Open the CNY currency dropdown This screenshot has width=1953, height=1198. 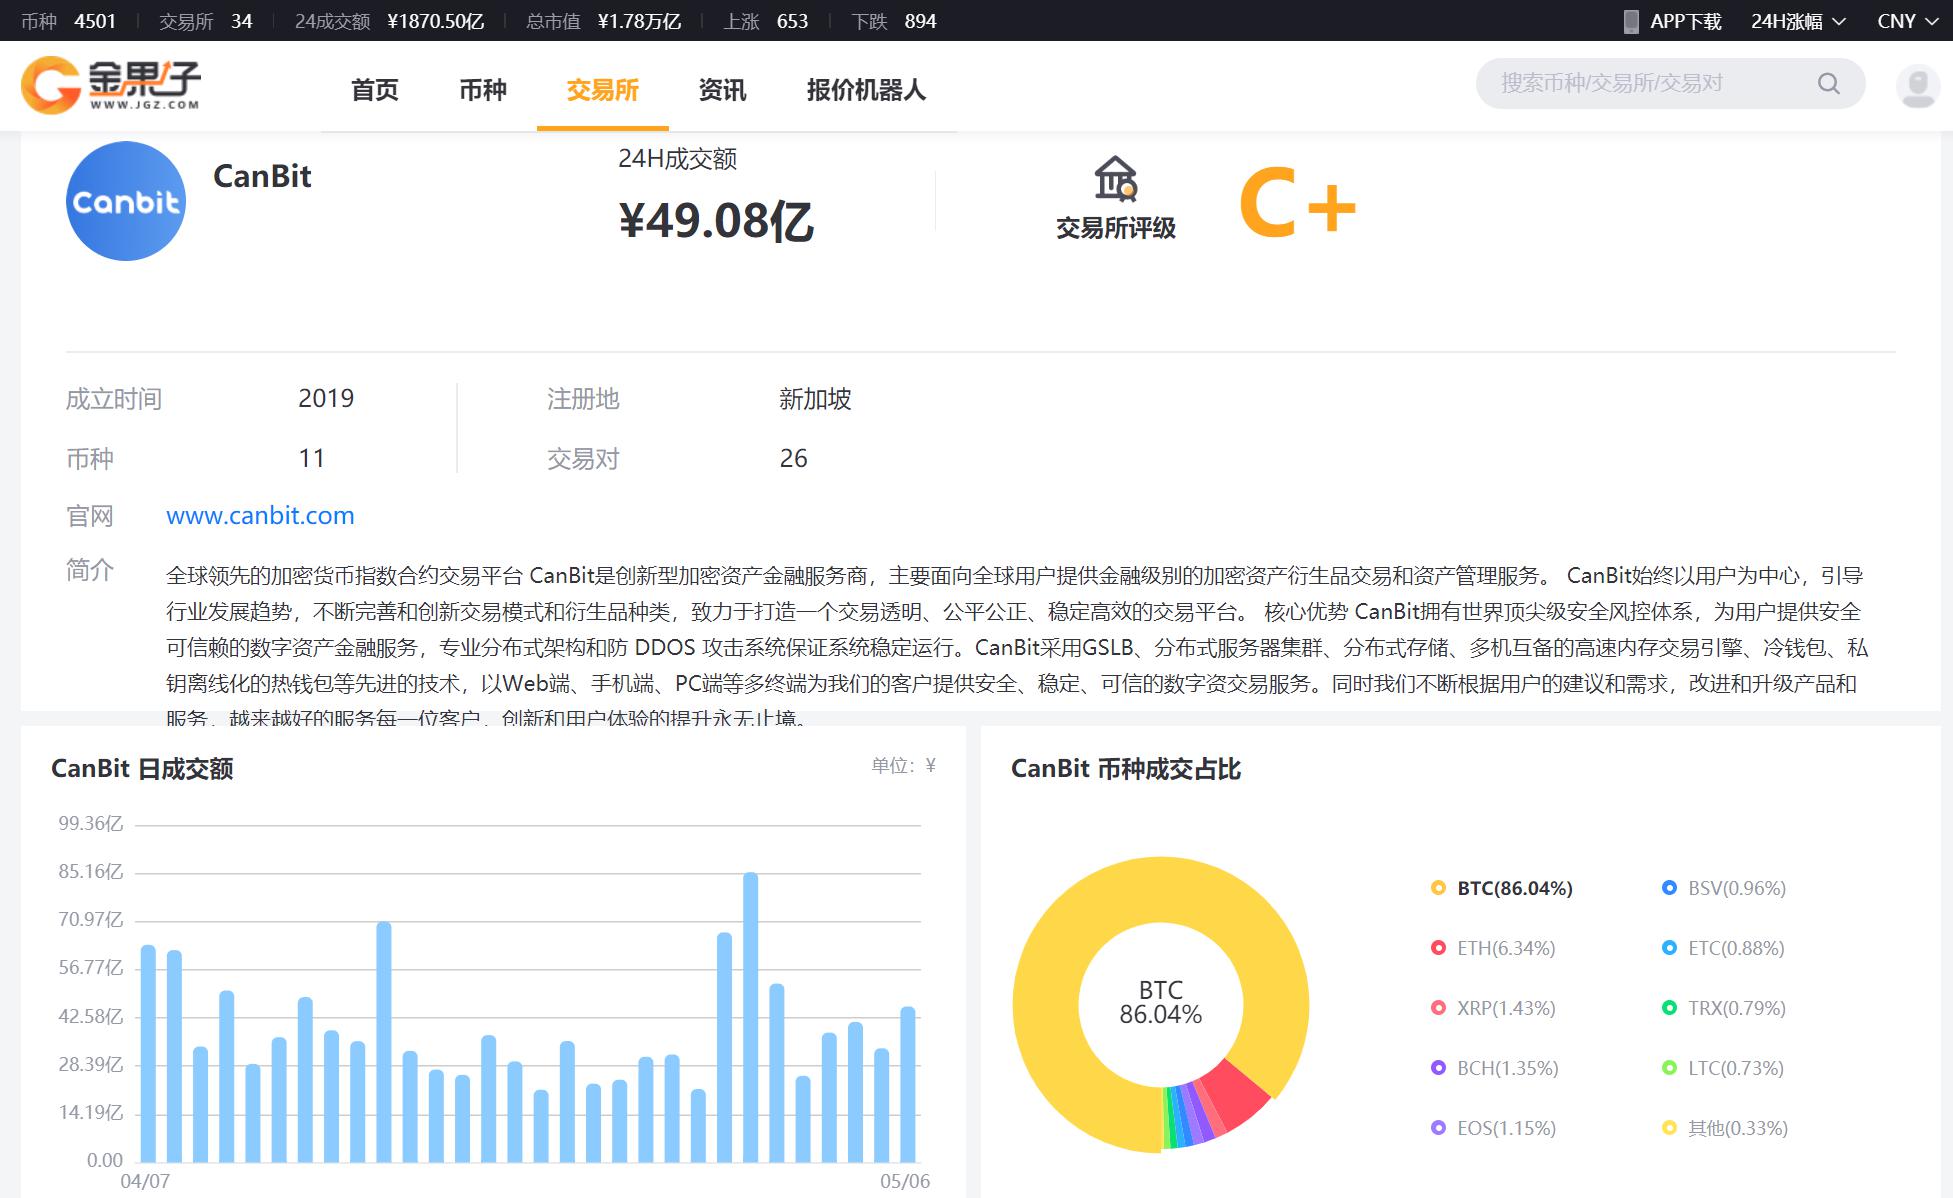click(x=1907, y=21)
